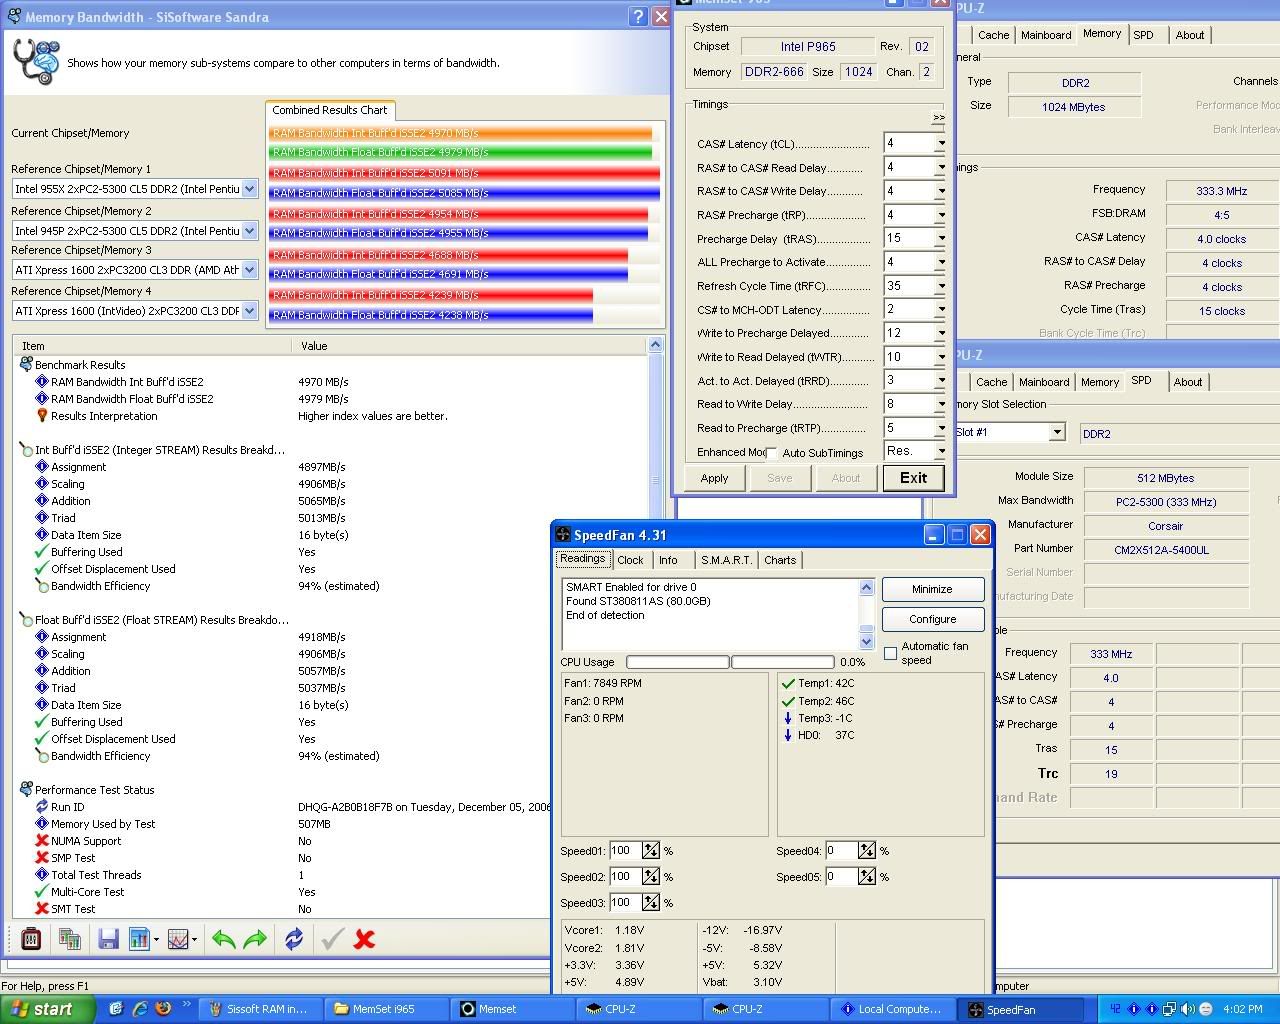Screen dimensions: 1280x1024
Task: Switch to MemSet i965 folder taskbar button
Action: [385, 1009]
